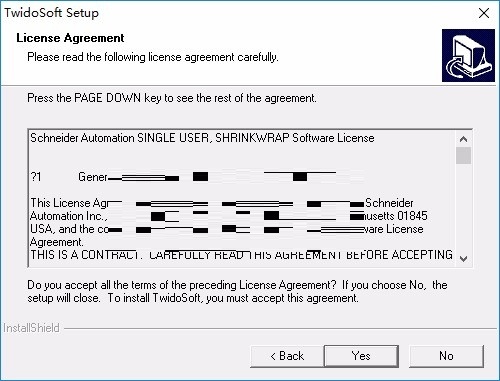This screenshot has width=500, height=381.
Task: Click the Do you accept all the terms question
Action: pos(237,291)
